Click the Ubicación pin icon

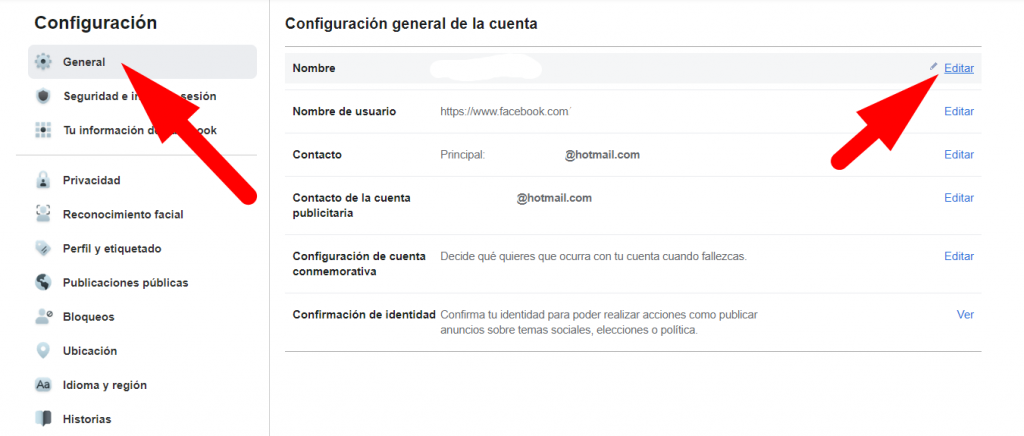click(43, 351)
